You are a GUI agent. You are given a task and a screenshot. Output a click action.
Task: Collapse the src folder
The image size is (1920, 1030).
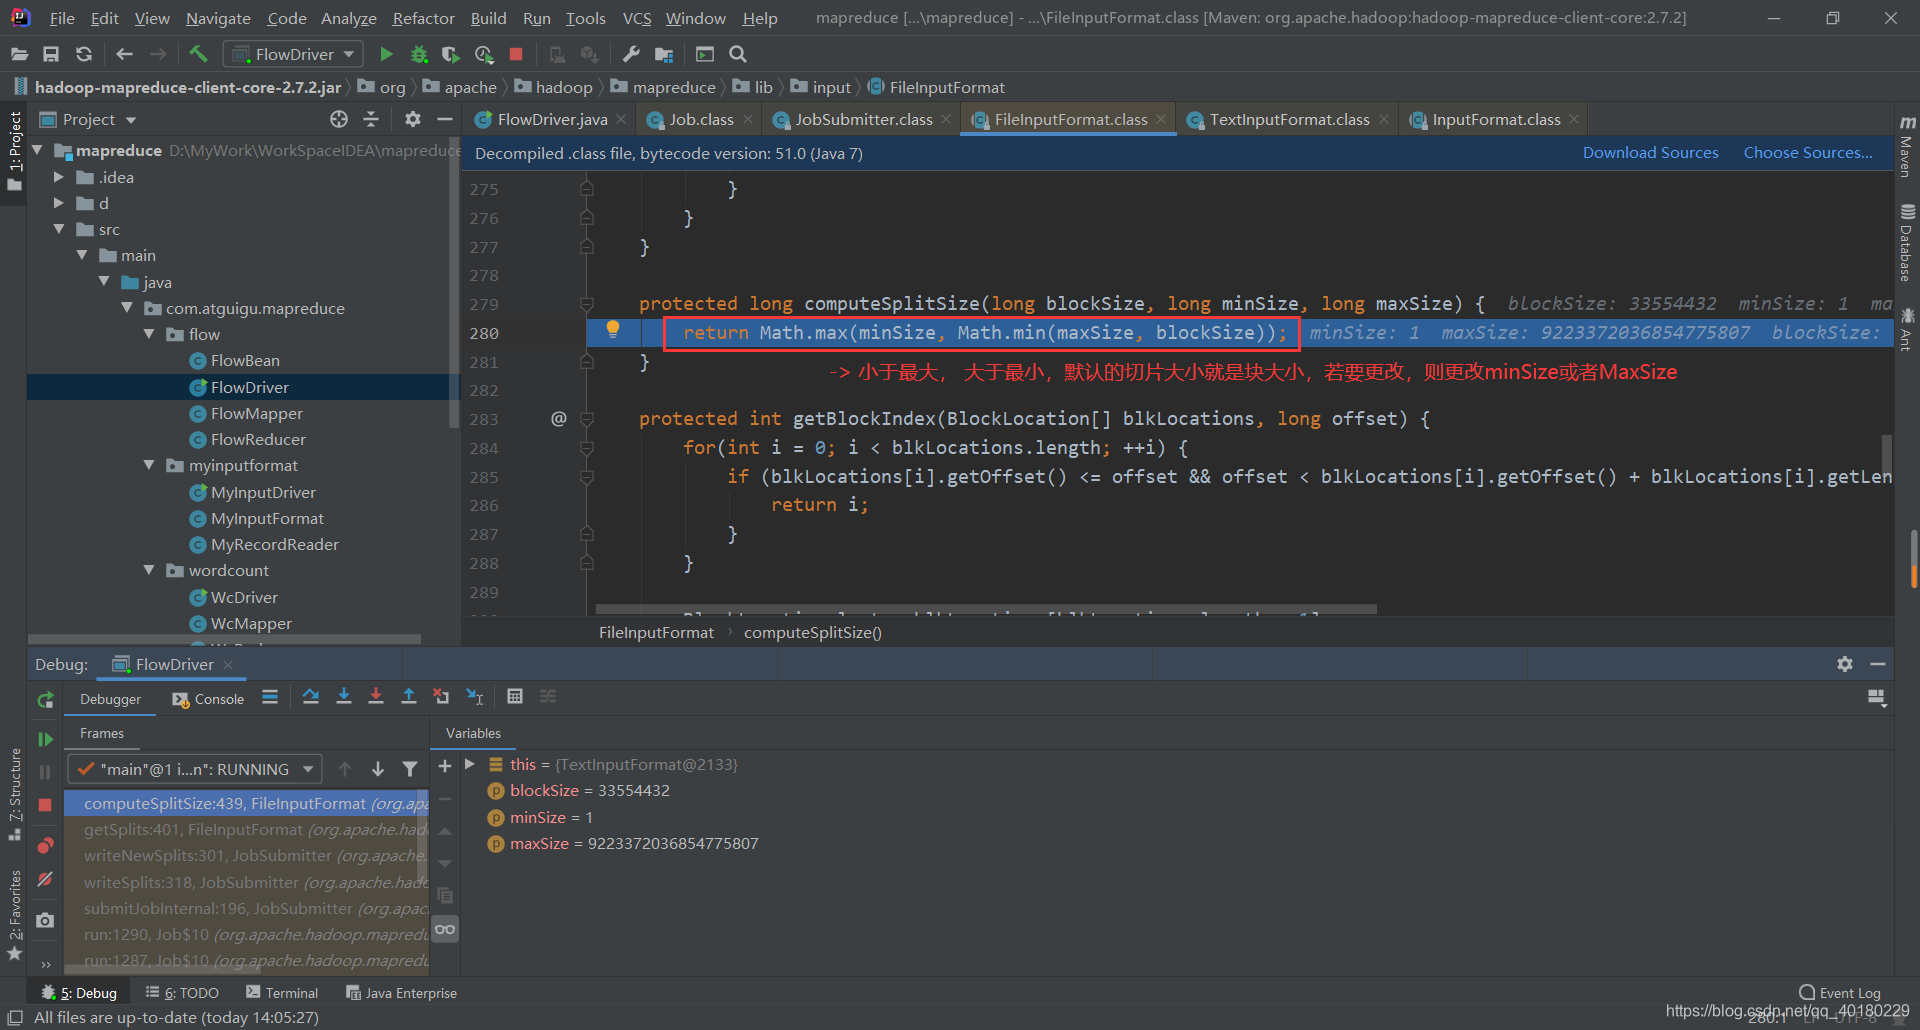(58, 229)
